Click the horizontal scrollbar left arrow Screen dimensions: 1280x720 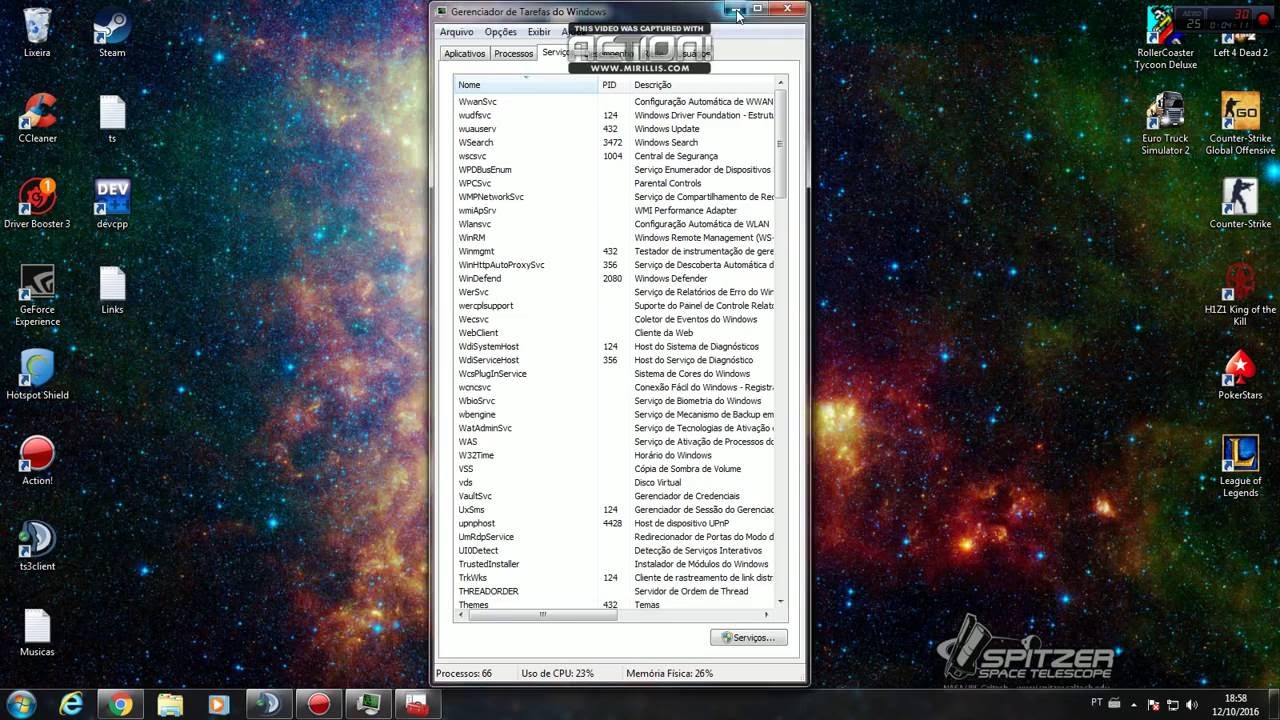pos(461,614)
